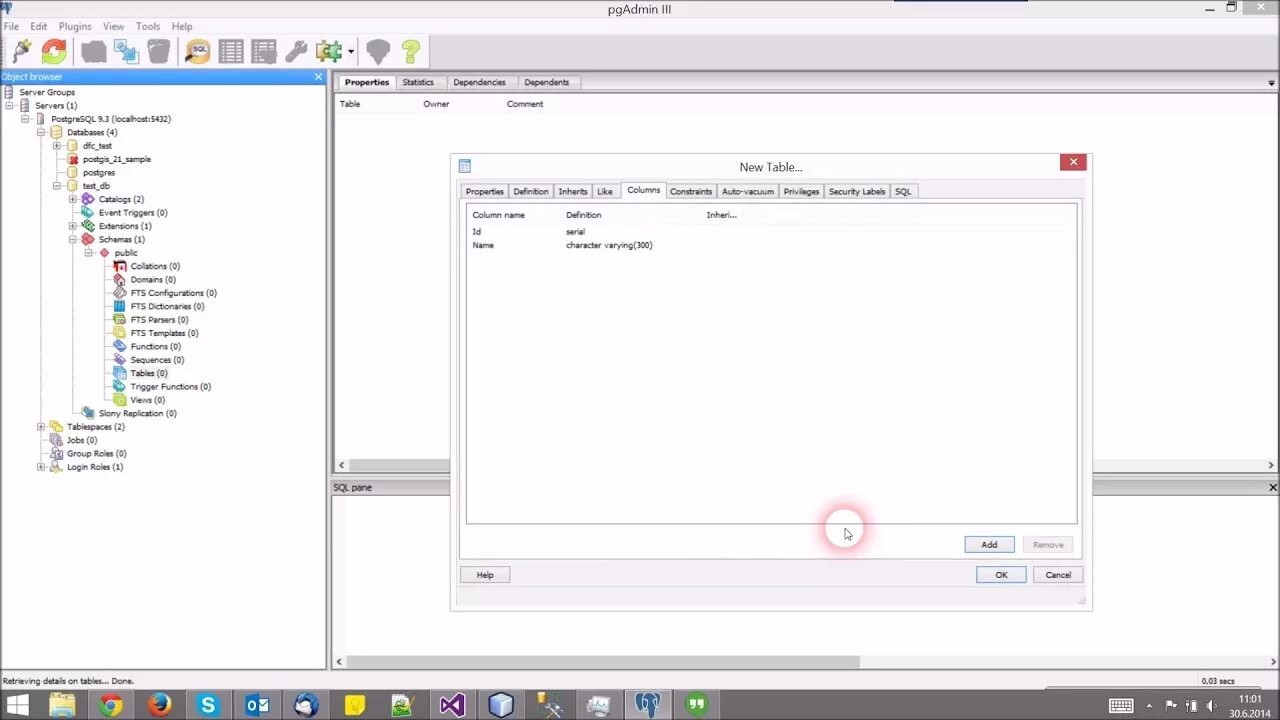Open the Plugins dropdown arrow
The width and height of the screenshot is (1280, 720).
point(351,51)
